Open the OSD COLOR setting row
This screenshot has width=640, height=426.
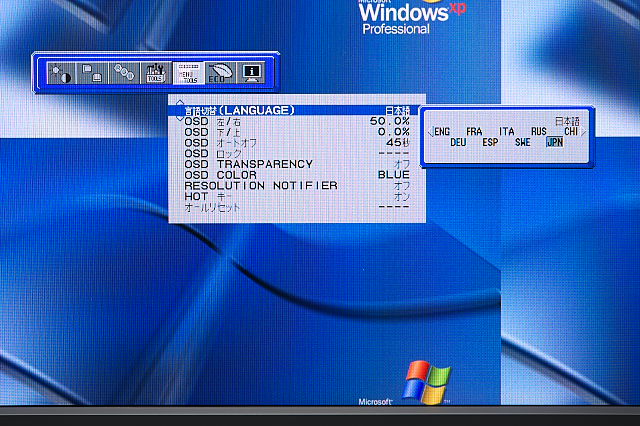297,175
